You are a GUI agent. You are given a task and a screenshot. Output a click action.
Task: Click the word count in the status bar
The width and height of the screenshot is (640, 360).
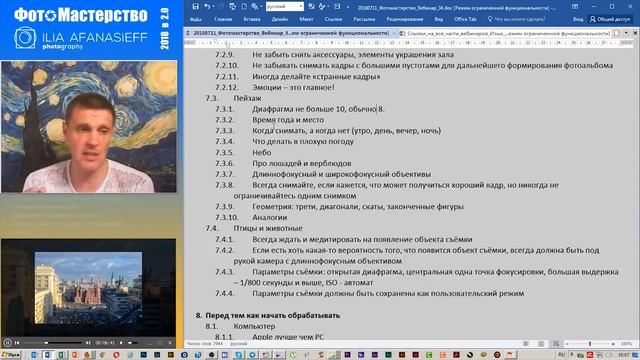click(204, 344)
